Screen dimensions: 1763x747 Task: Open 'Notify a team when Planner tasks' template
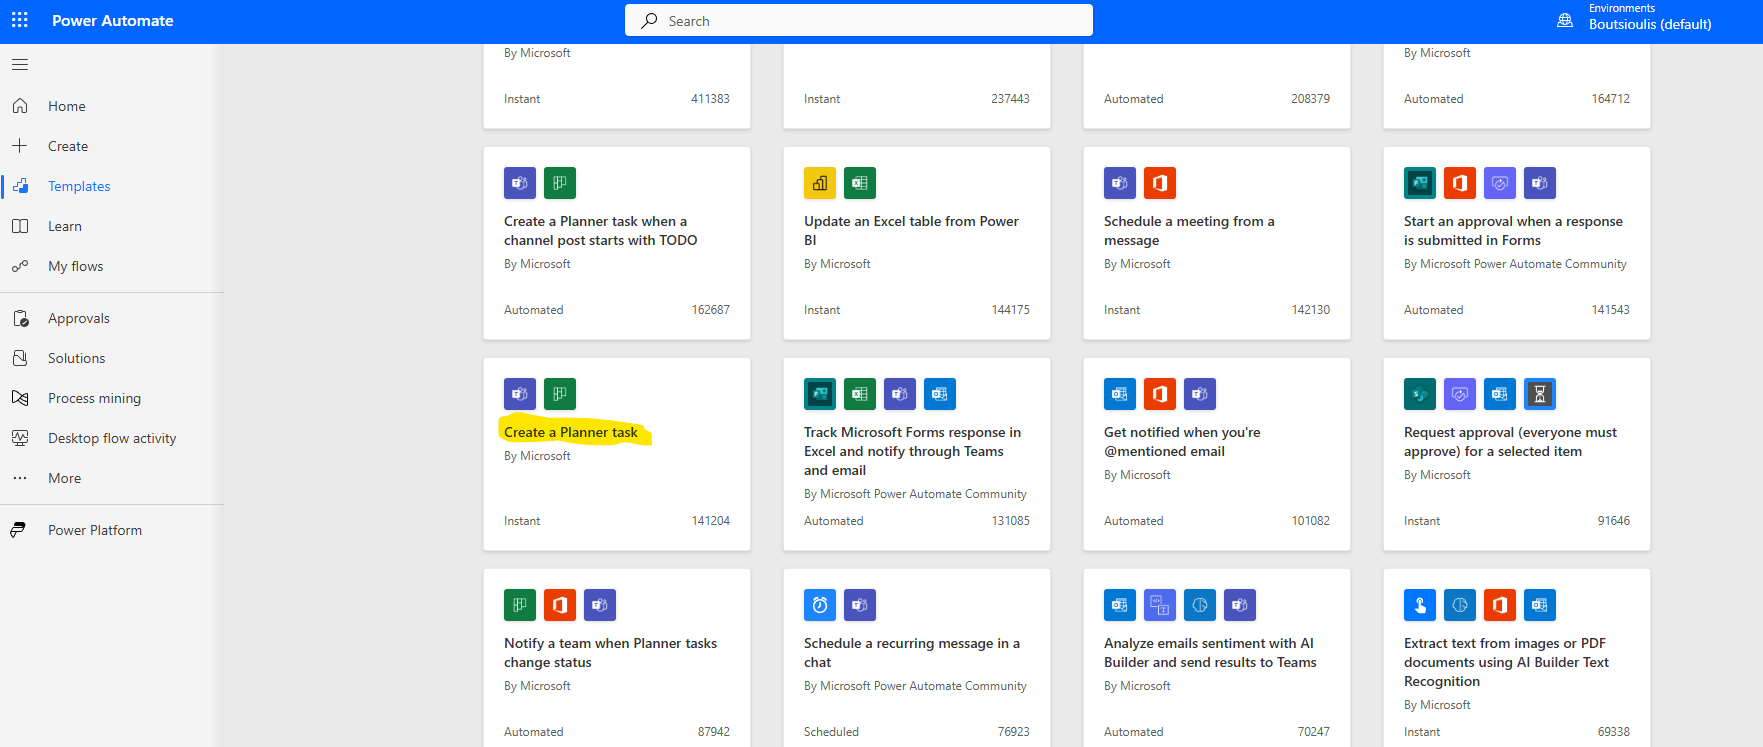(610, 652)
